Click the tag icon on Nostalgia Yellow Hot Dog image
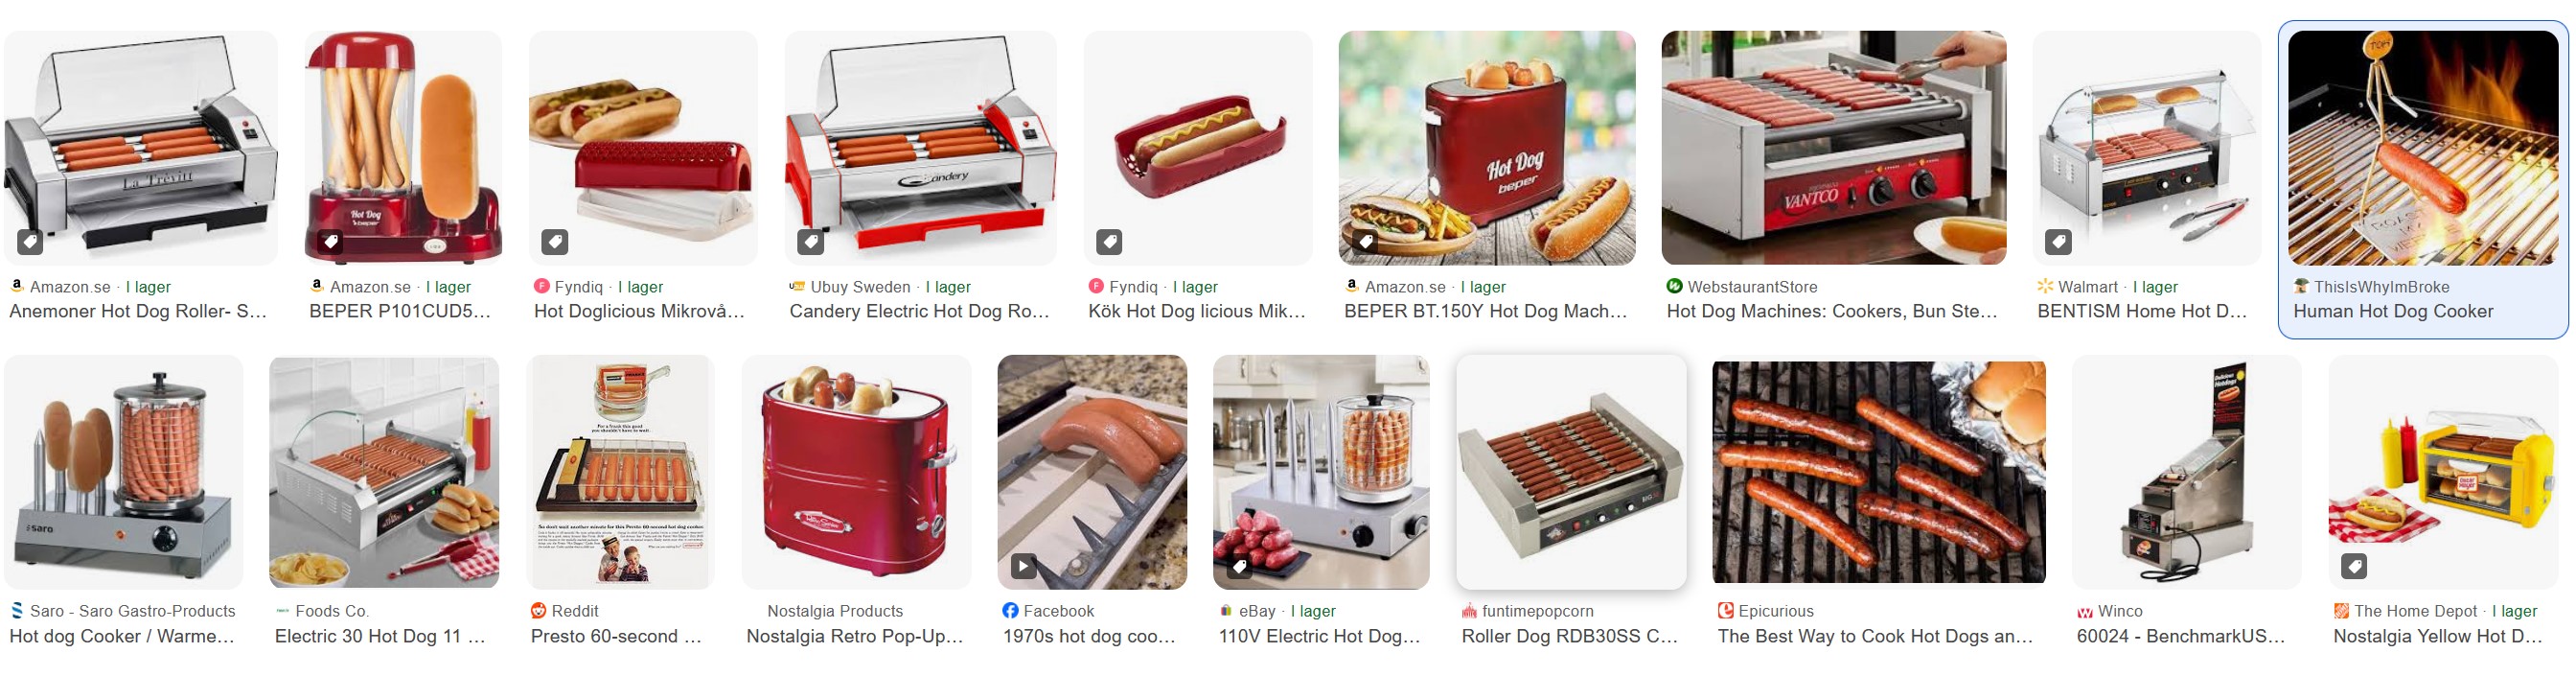Image resolution: width=2576 pixels, height=676 pixels. (x=2354, y=566)
